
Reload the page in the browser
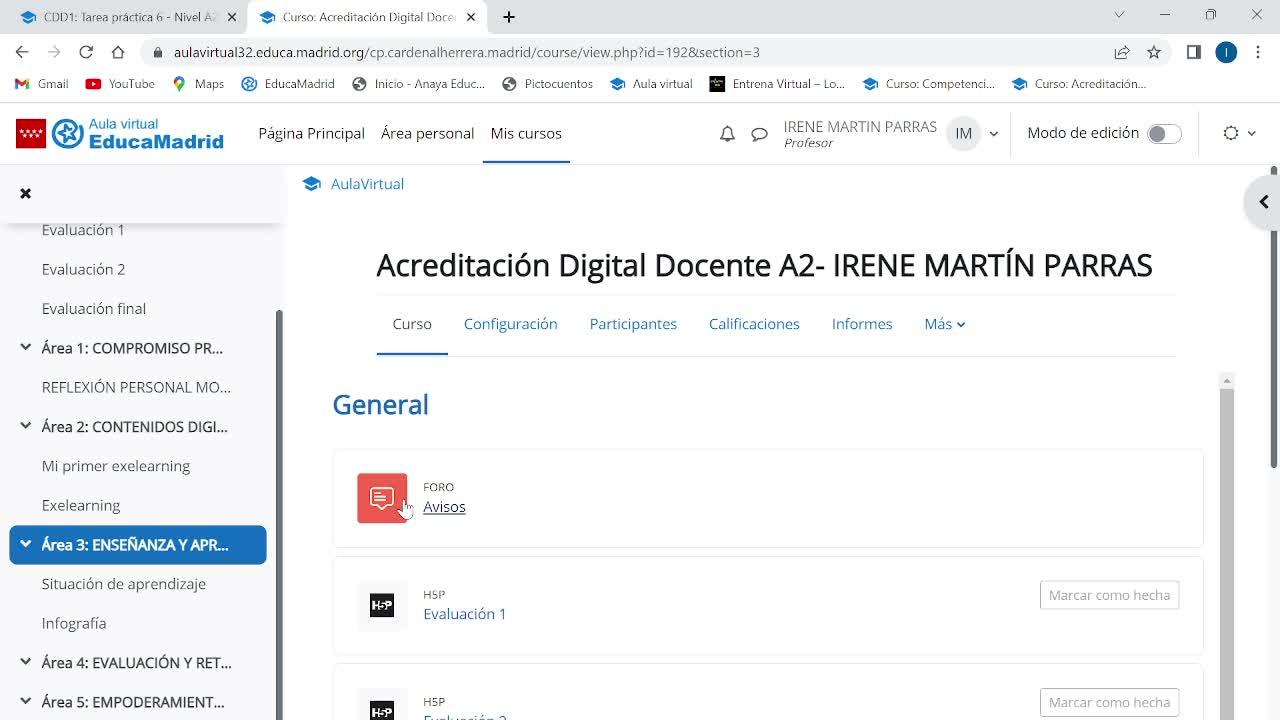(86, 52)
